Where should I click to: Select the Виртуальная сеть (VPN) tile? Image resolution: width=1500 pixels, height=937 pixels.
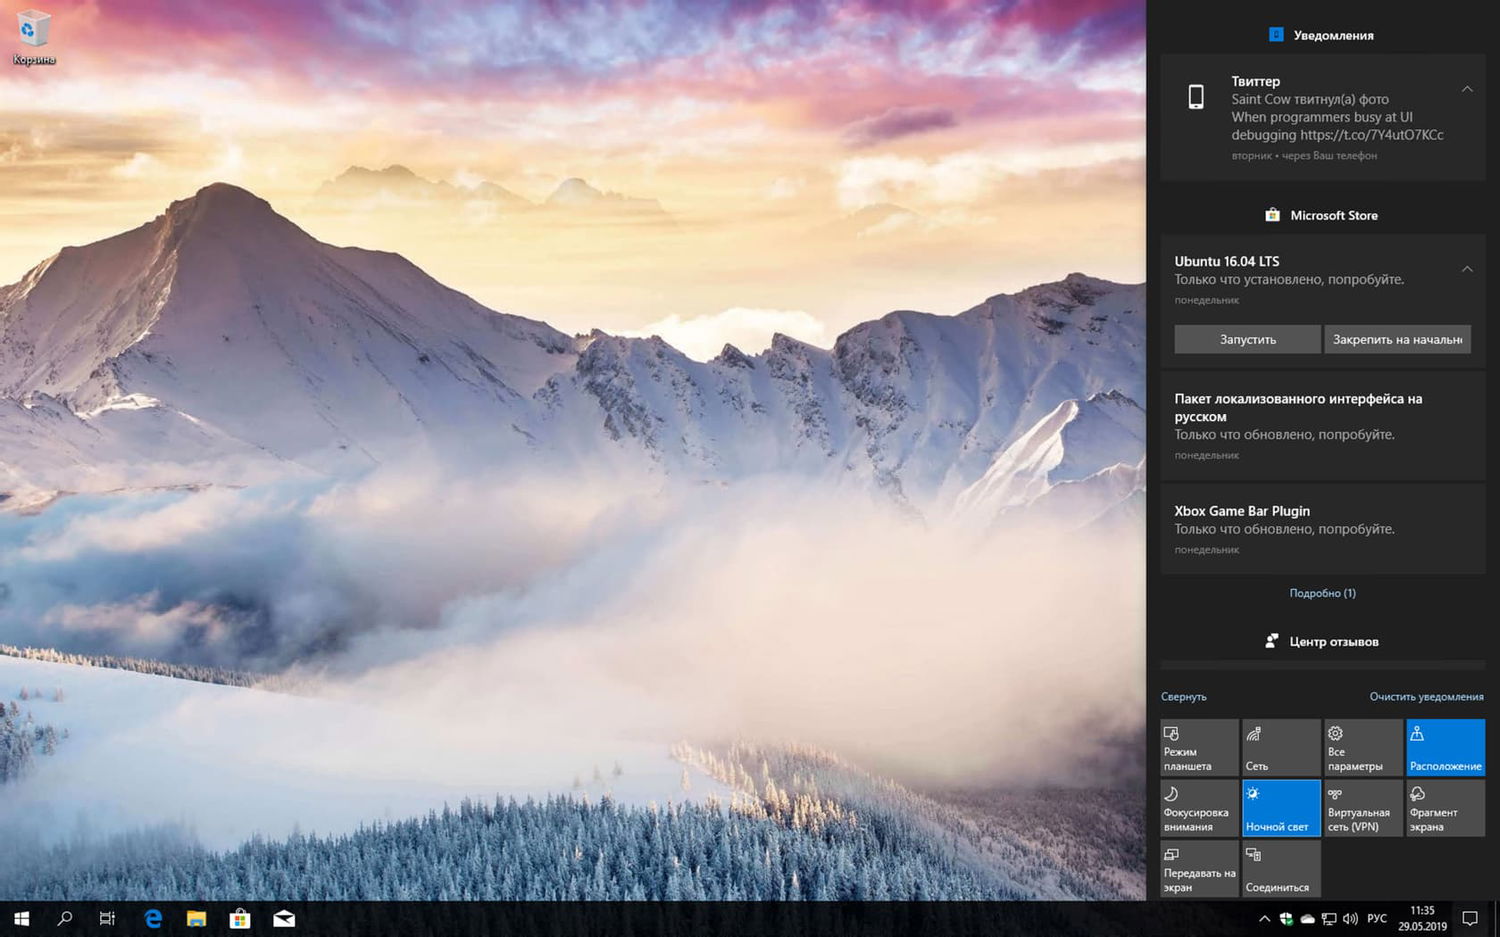click(1363, 807)
